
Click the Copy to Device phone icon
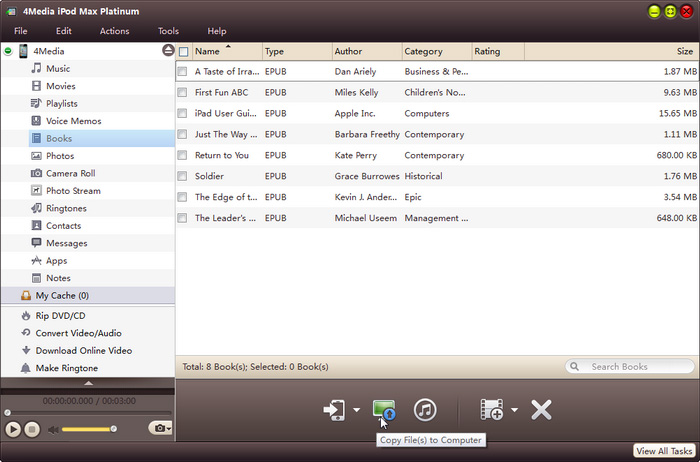(334, 409)
